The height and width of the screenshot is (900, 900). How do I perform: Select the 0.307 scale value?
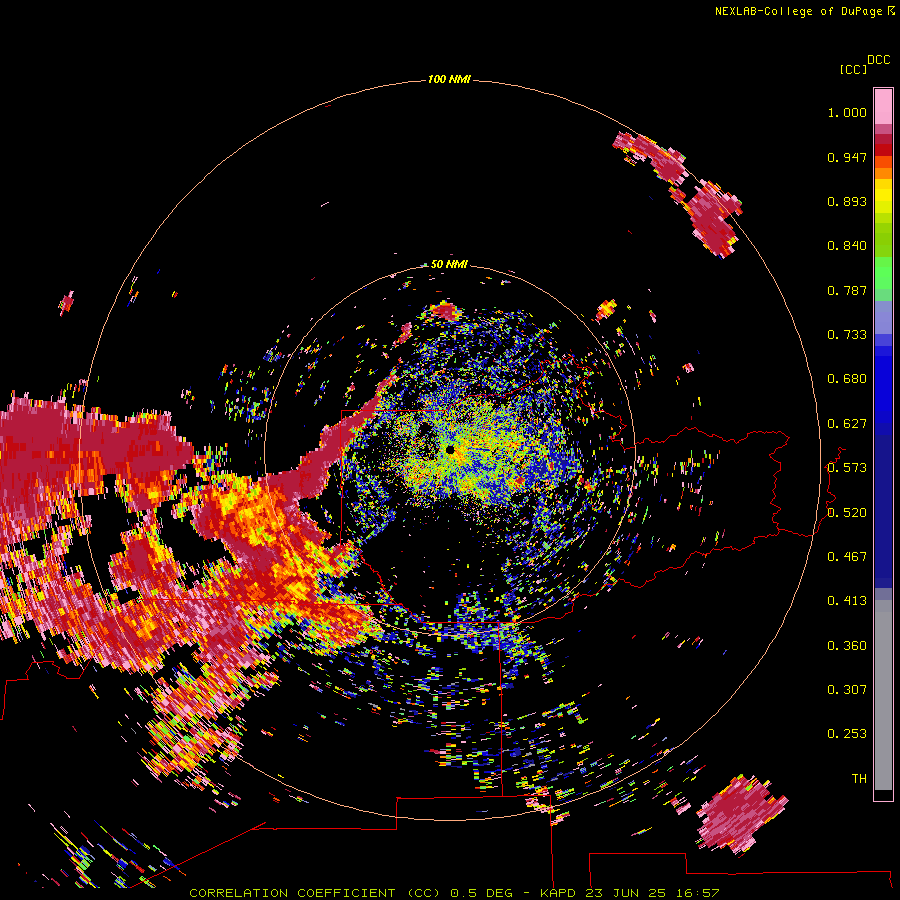(x=847, y=690)
